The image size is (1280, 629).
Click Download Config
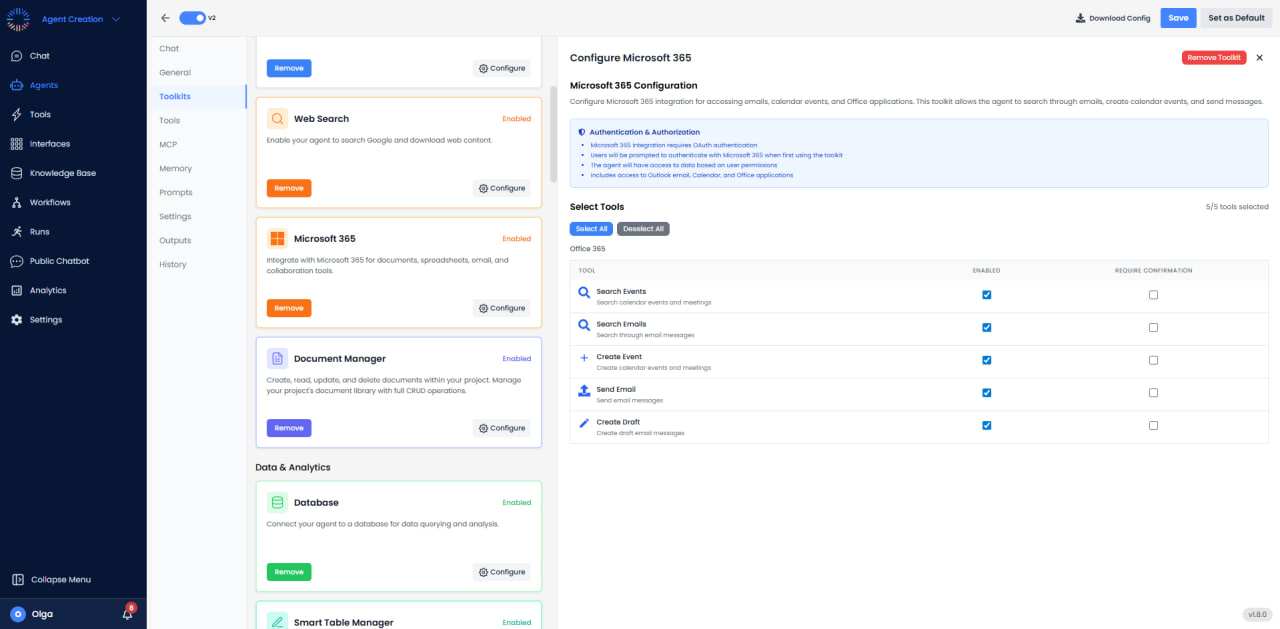[x=1113, y=18]
